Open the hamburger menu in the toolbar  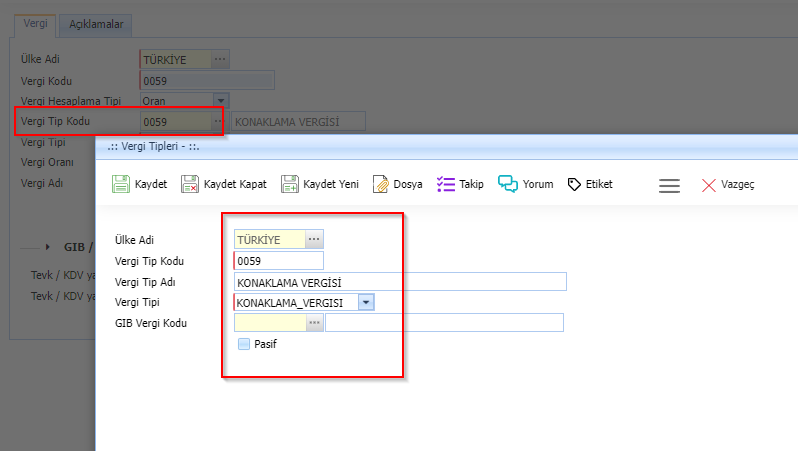tap(669, 185)
